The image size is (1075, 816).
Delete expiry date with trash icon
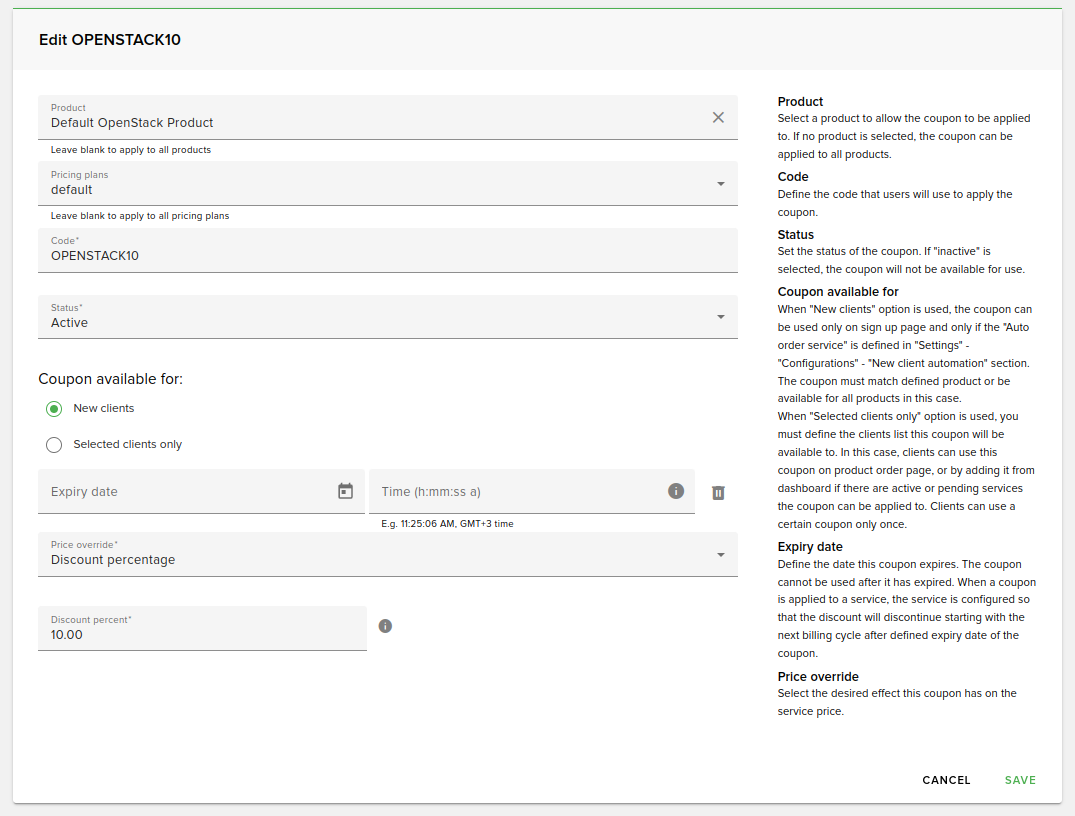(x=718, y=492)
